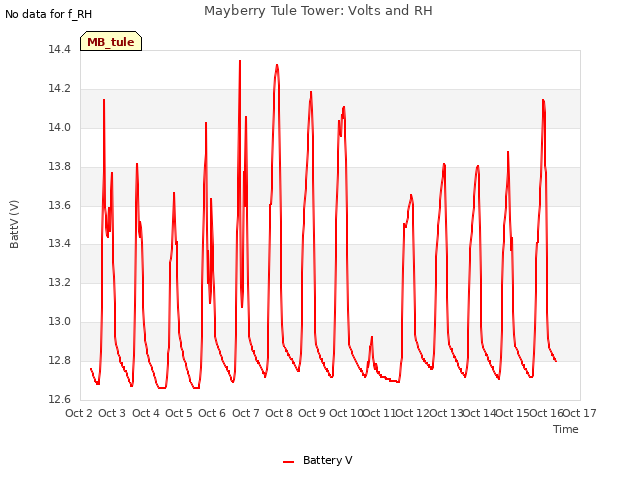Viewport: 640px width, 480px height.
Task: Click the small low peak near Oct 11
Action: pos(371,337)
